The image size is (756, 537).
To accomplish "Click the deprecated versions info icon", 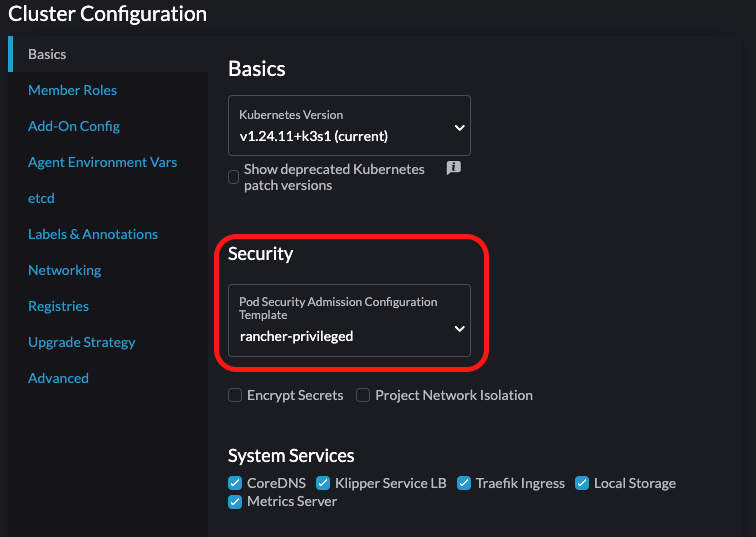I will pos(453,168).
